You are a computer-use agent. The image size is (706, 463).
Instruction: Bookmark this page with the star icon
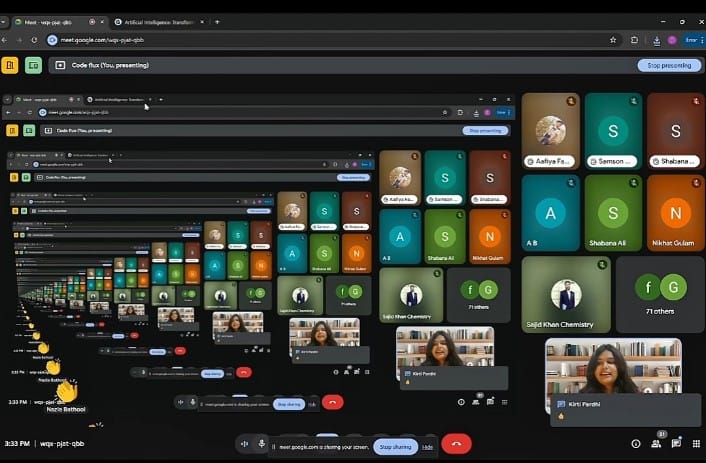pyautogui.click(x=613, y=40)
